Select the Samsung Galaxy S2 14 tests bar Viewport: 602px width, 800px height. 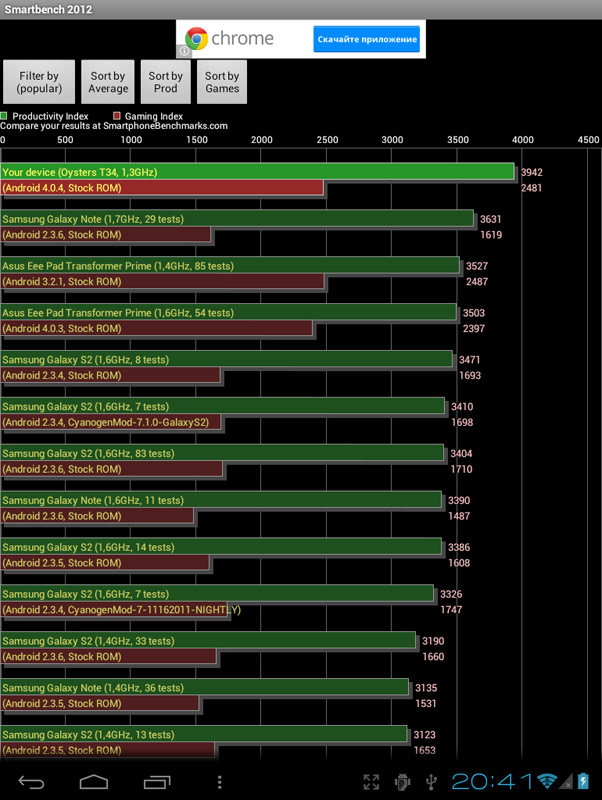click(x=221, y=547)
